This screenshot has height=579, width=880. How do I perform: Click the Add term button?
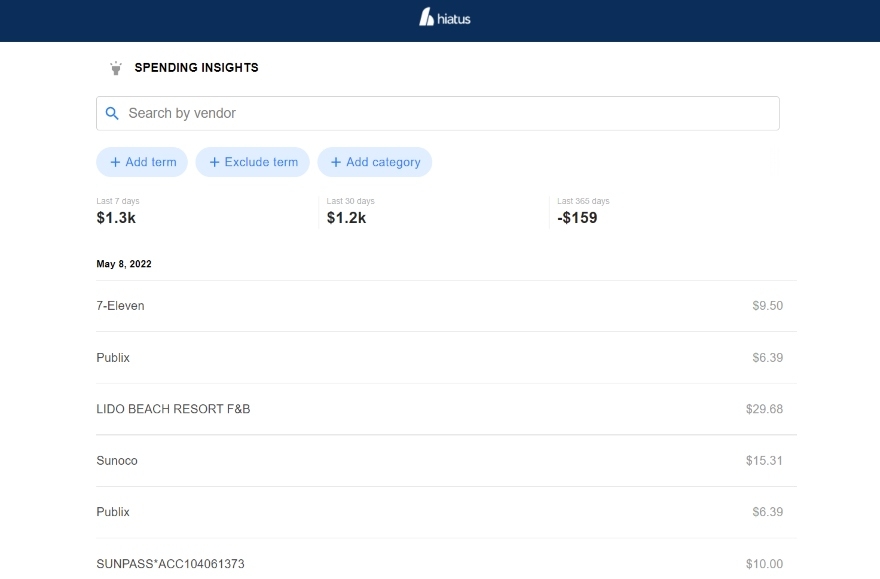pos(142,162)
